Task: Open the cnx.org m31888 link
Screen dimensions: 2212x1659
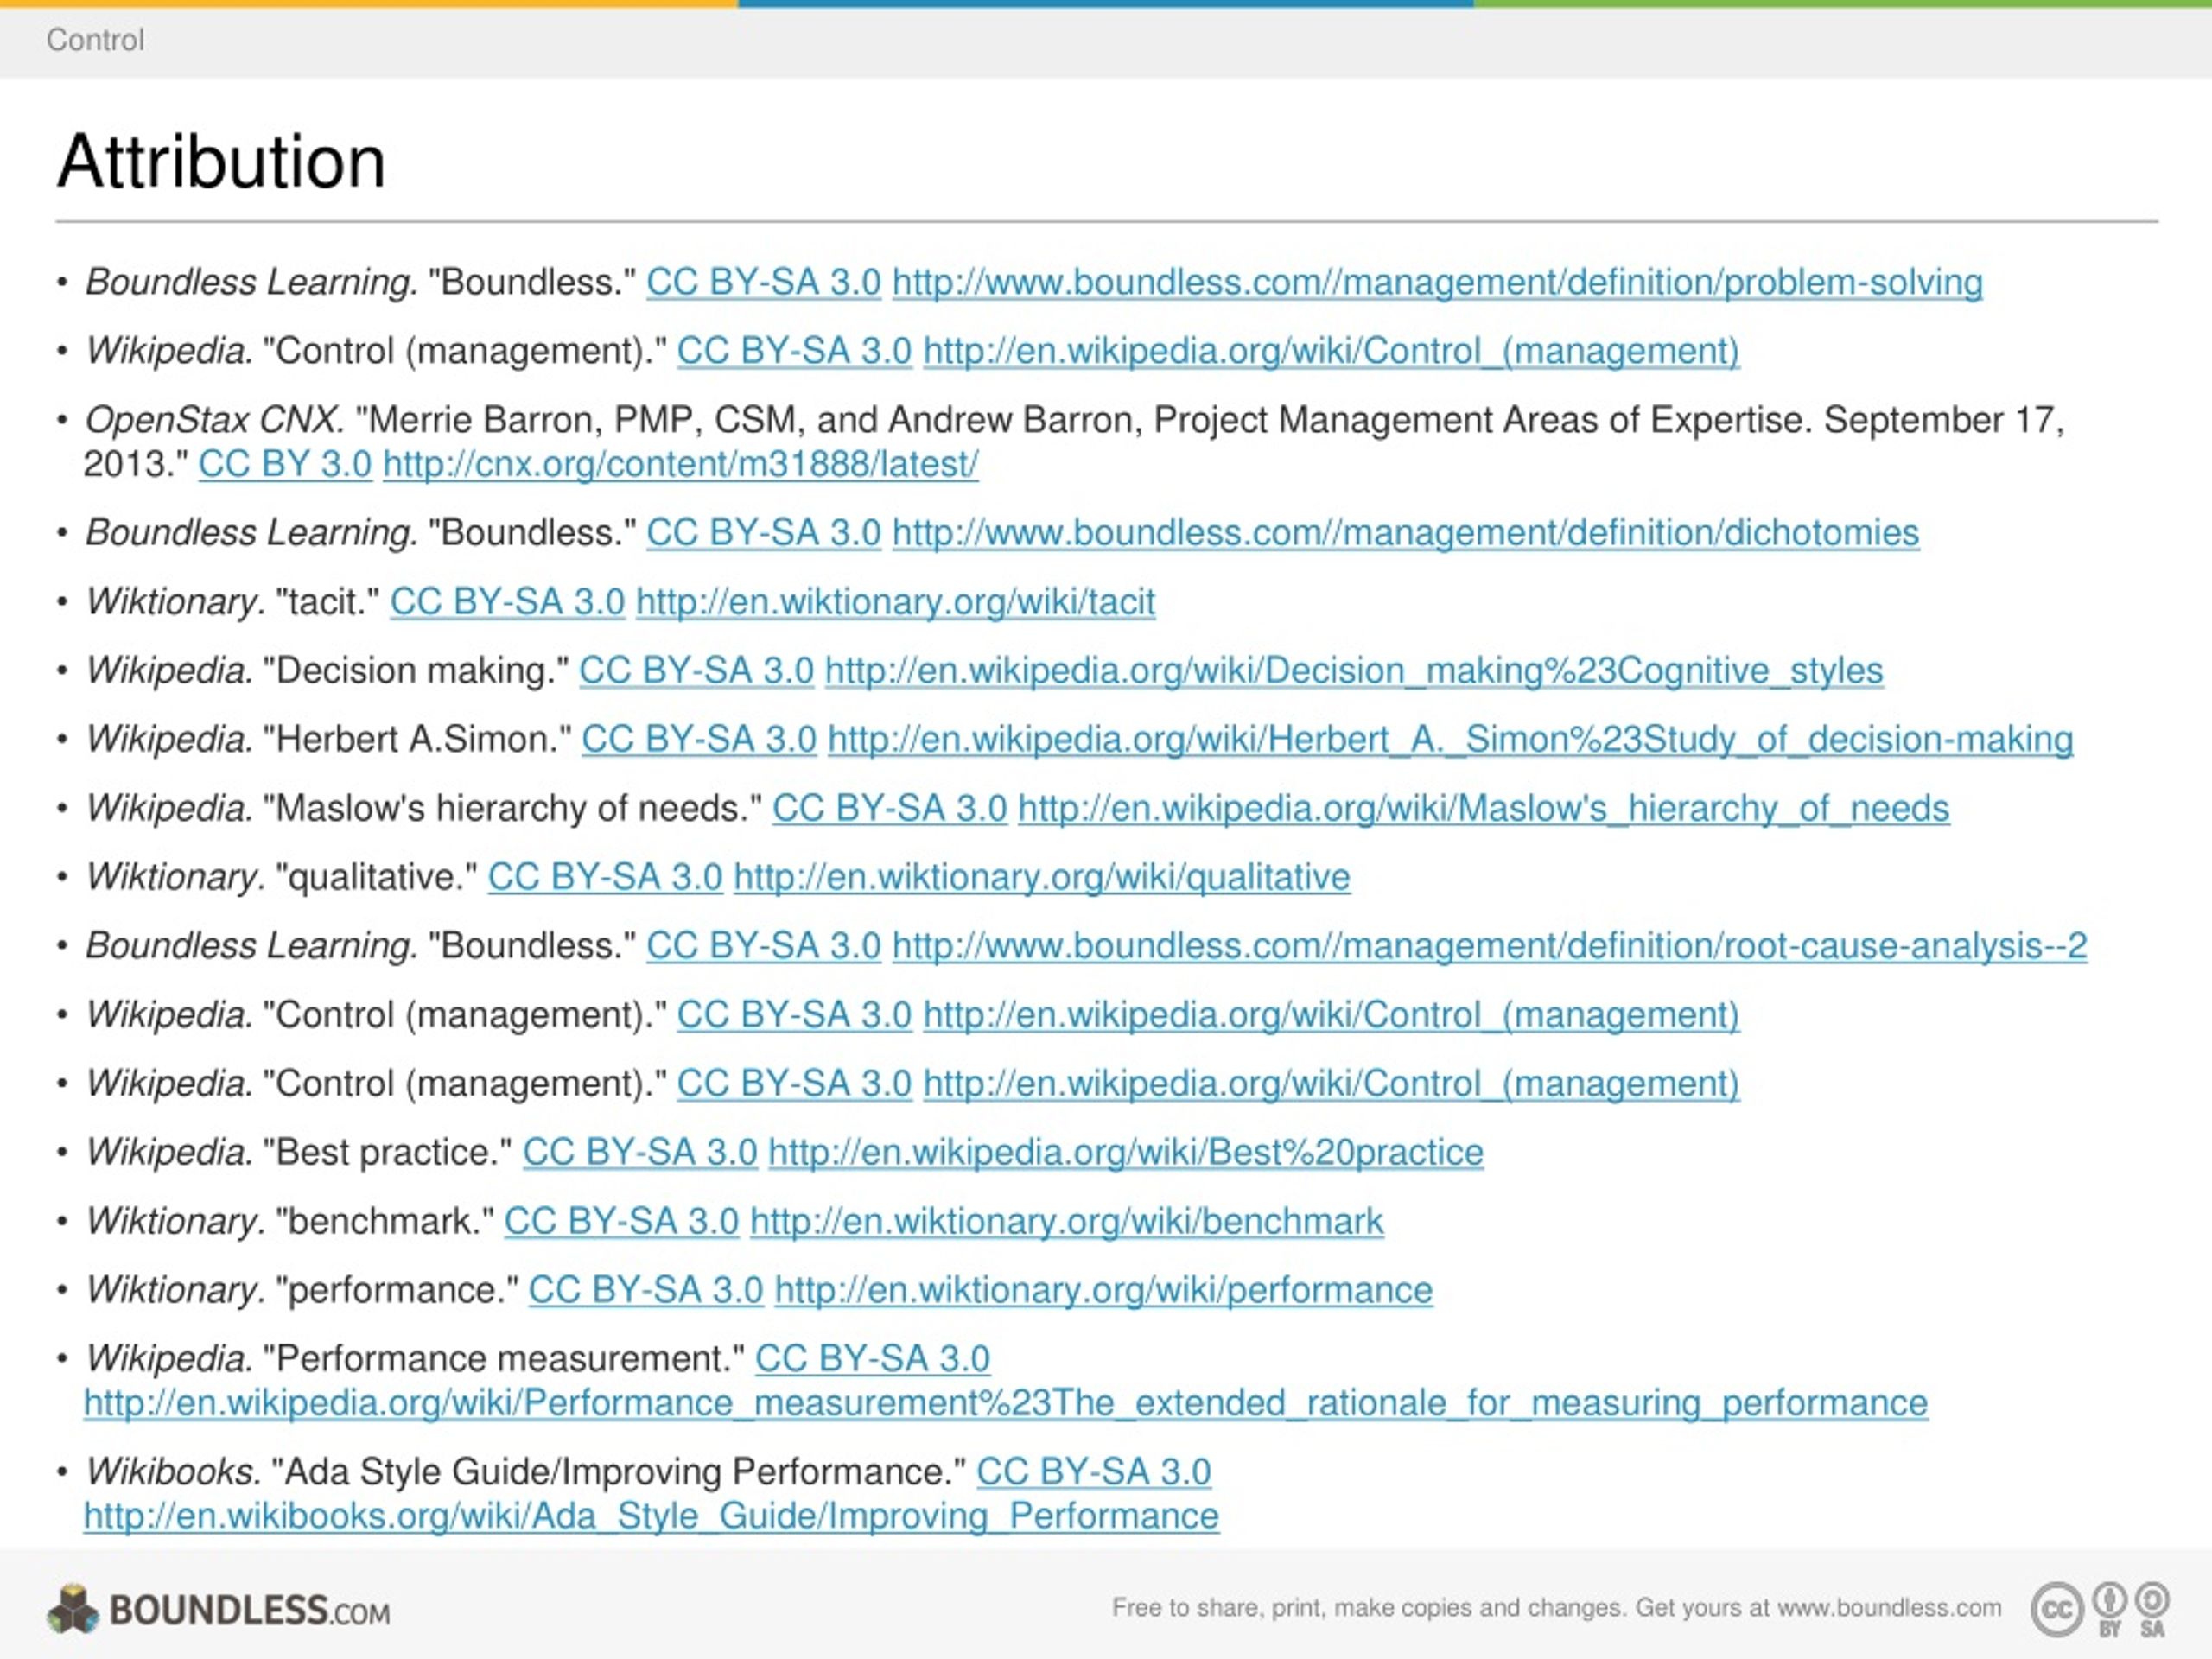Action: 680,464
